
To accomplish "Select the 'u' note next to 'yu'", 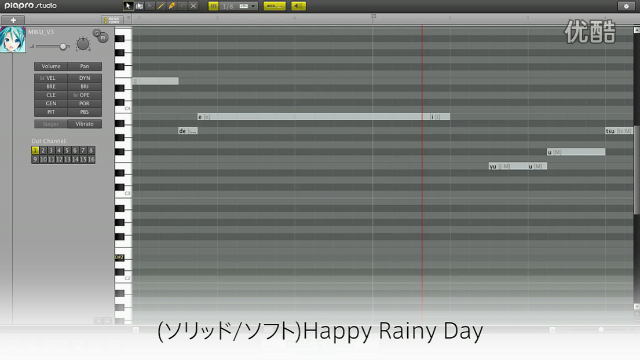I will pyautogui.click(x=537, y=166).
